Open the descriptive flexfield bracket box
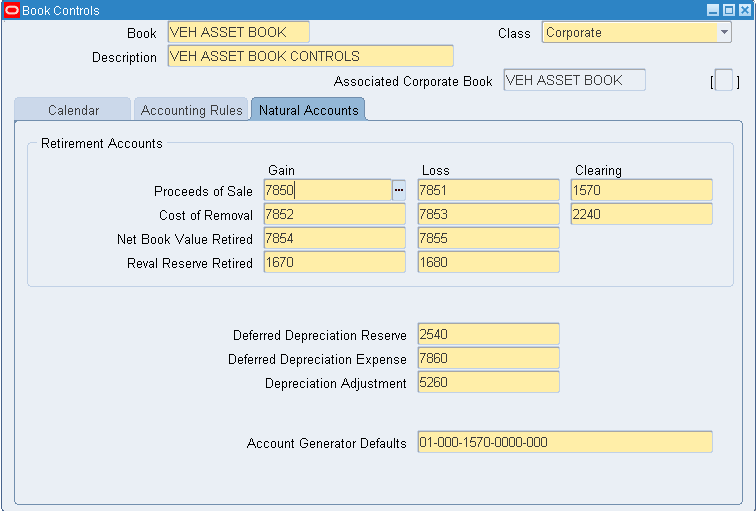756x511 pixels. point(724,81)
